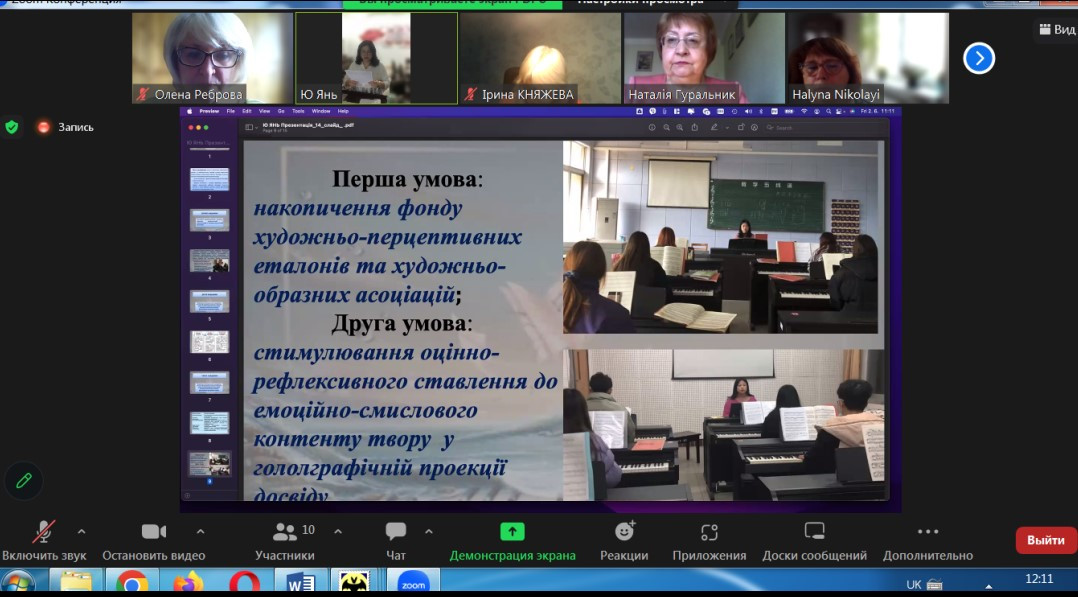
Task: Show next participants with blue arrow
Action: point(979,58)
